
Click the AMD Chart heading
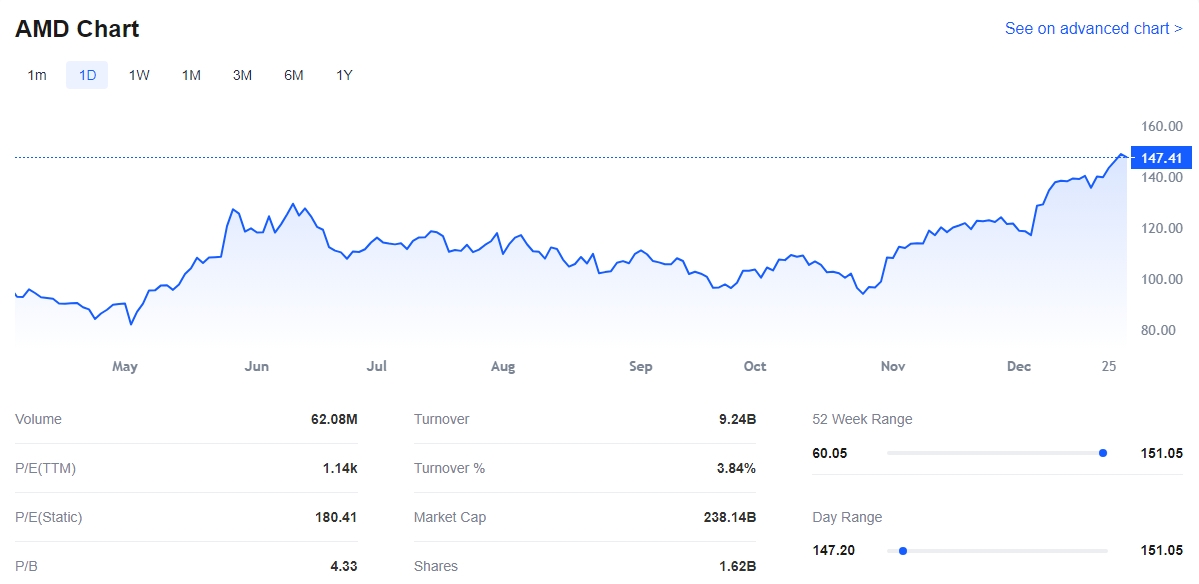pos(77,29)
